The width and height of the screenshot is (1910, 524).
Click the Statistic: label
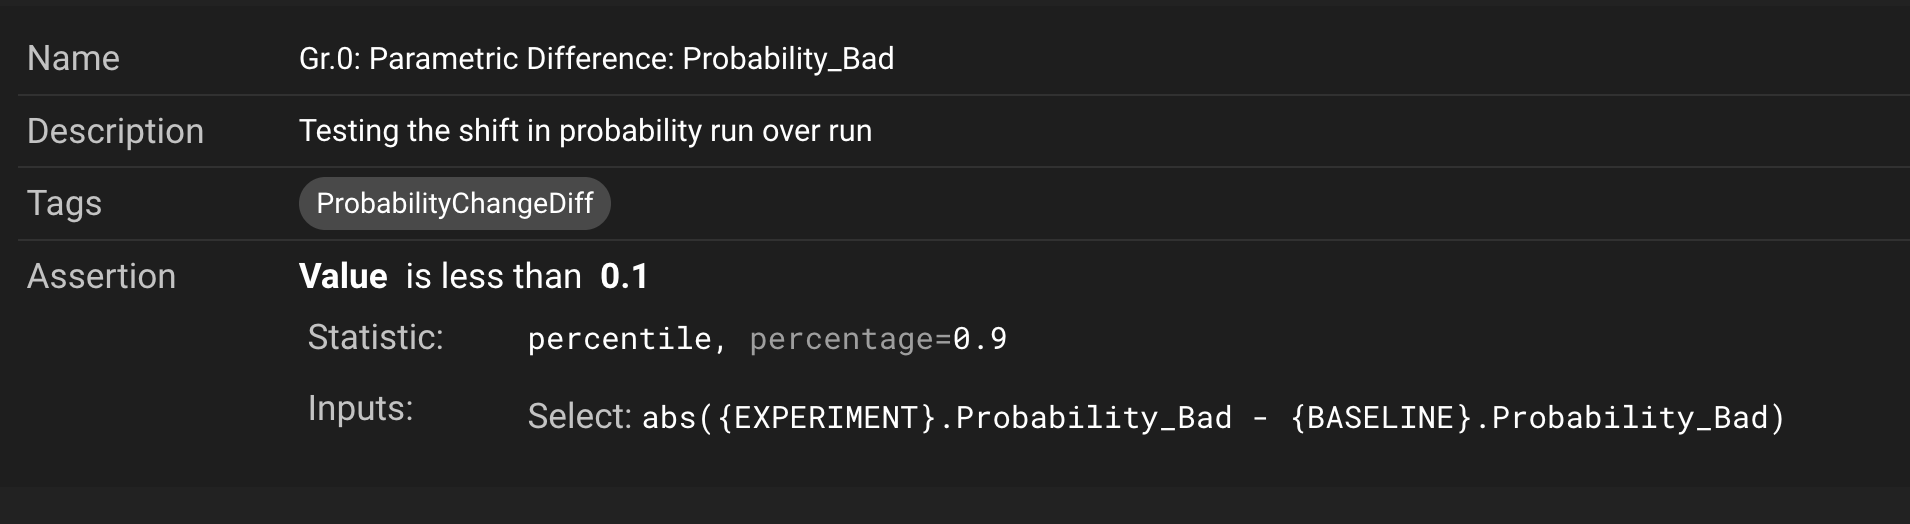375,338
